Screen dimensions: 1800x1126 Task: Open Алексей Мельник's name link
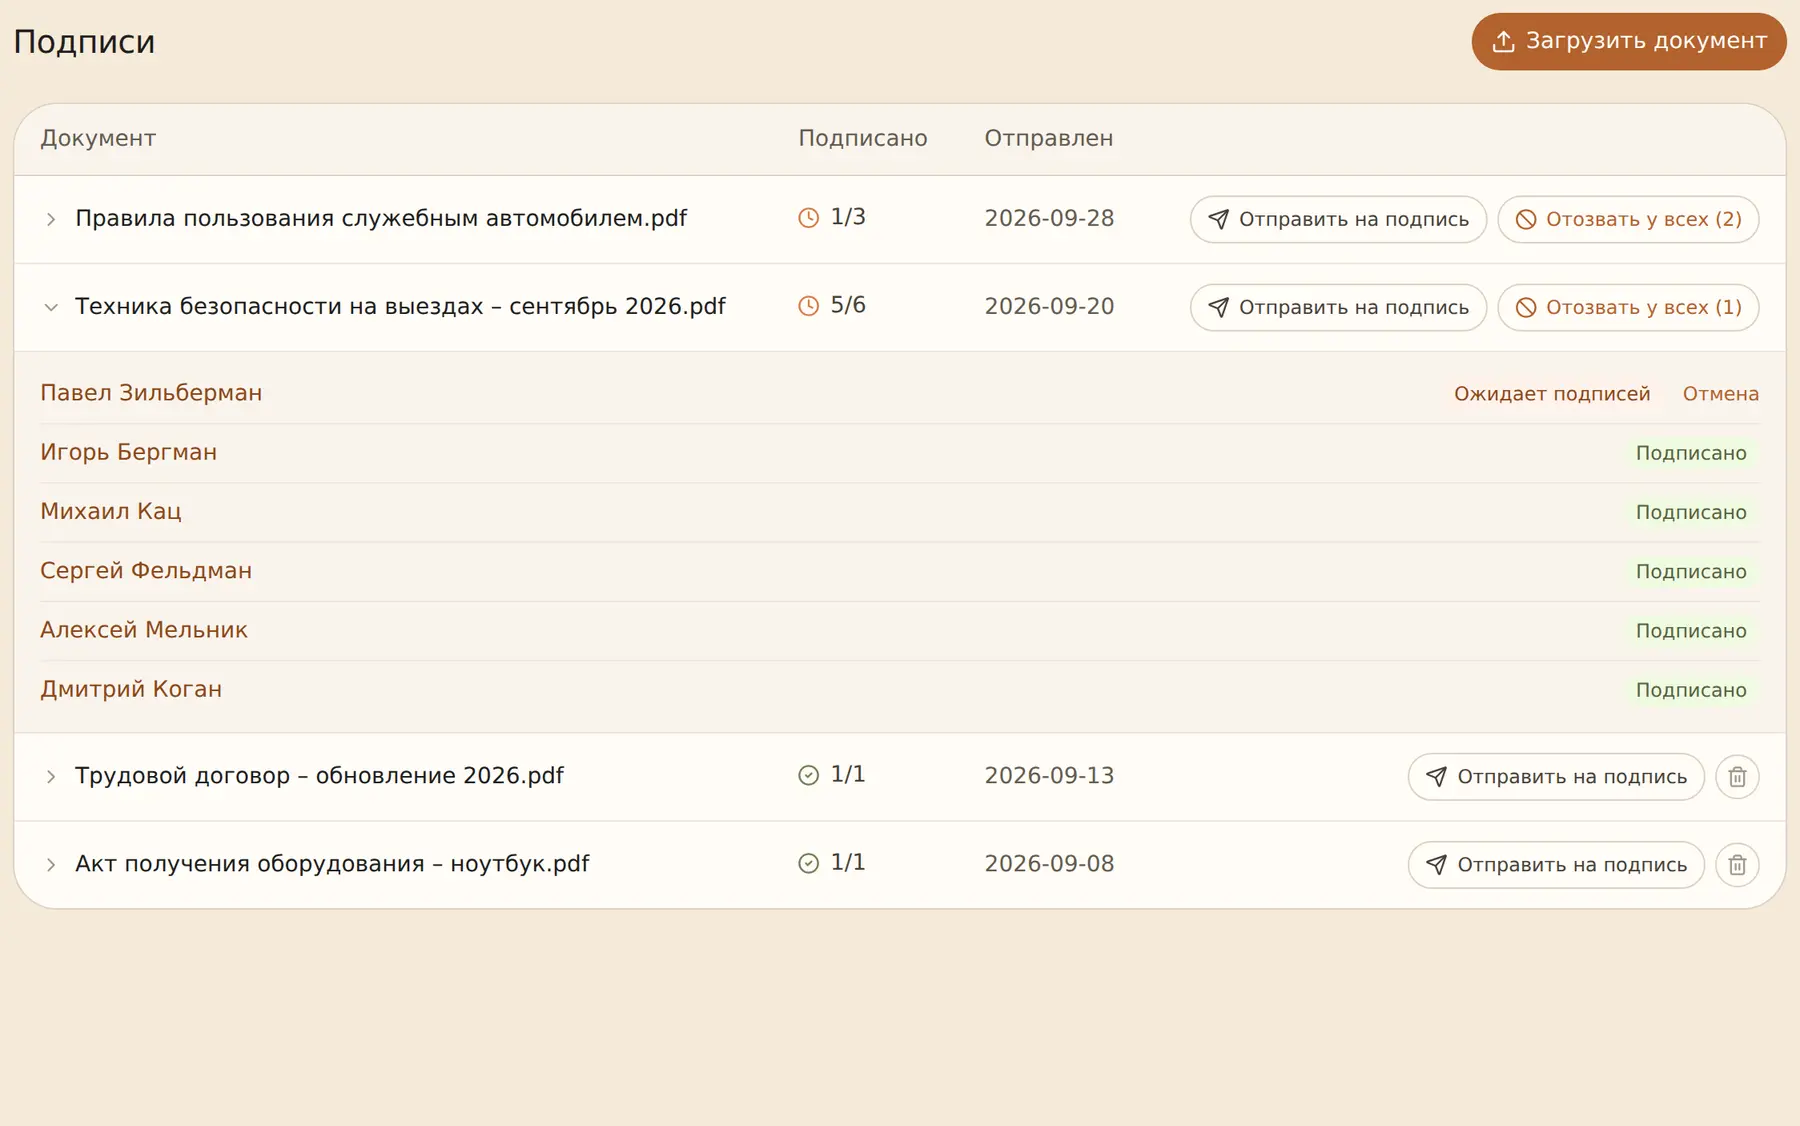pos(144,630)
